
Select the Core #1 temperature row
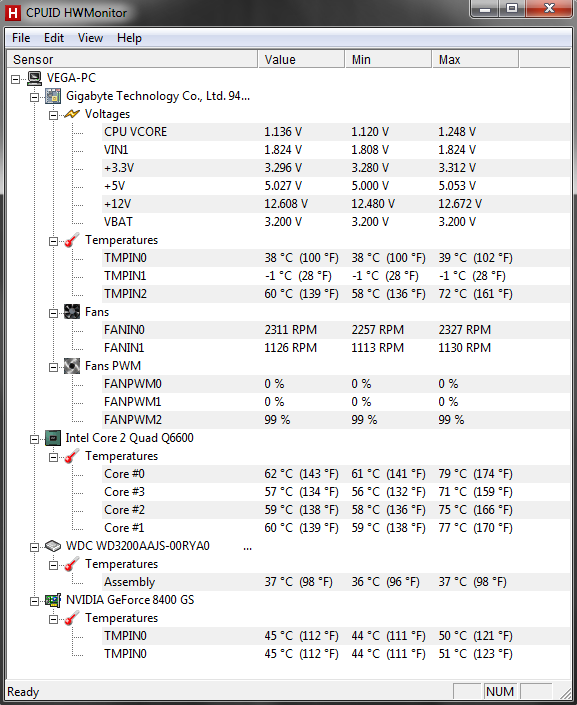coord(336,527)
